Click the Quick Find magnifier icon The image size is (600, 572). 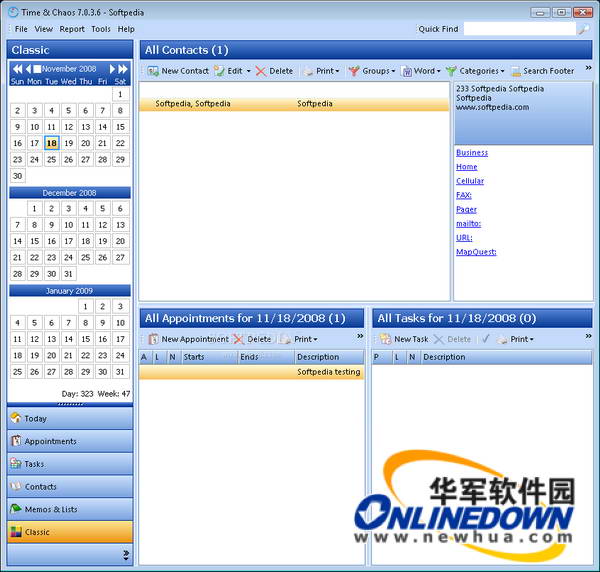click(584, 29)
